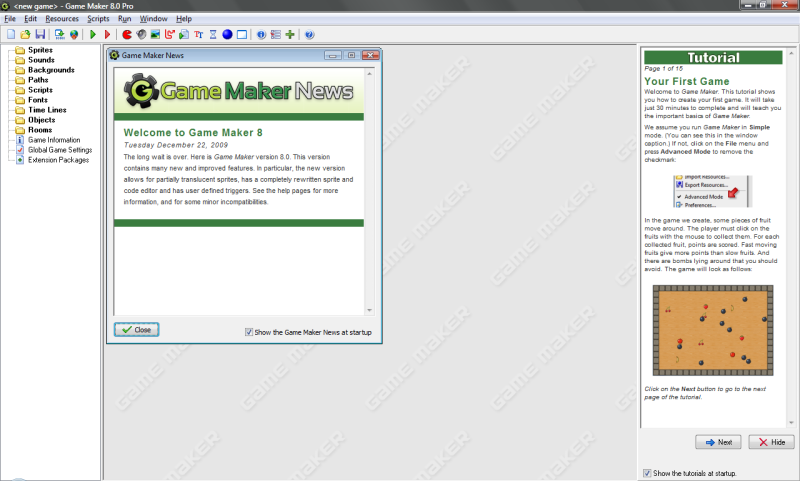Click the fruit game preview image

coord(713,331)
